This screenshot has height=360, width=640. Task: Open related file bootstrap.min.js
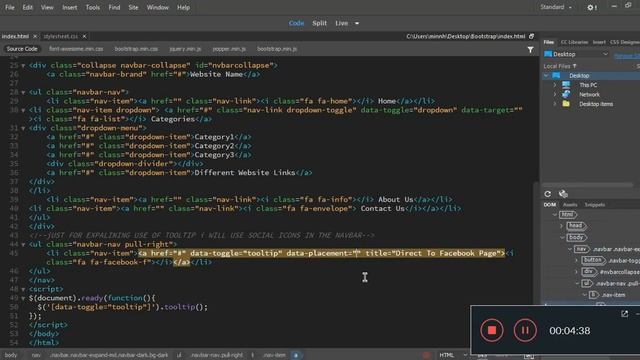(x=277, y=49)
